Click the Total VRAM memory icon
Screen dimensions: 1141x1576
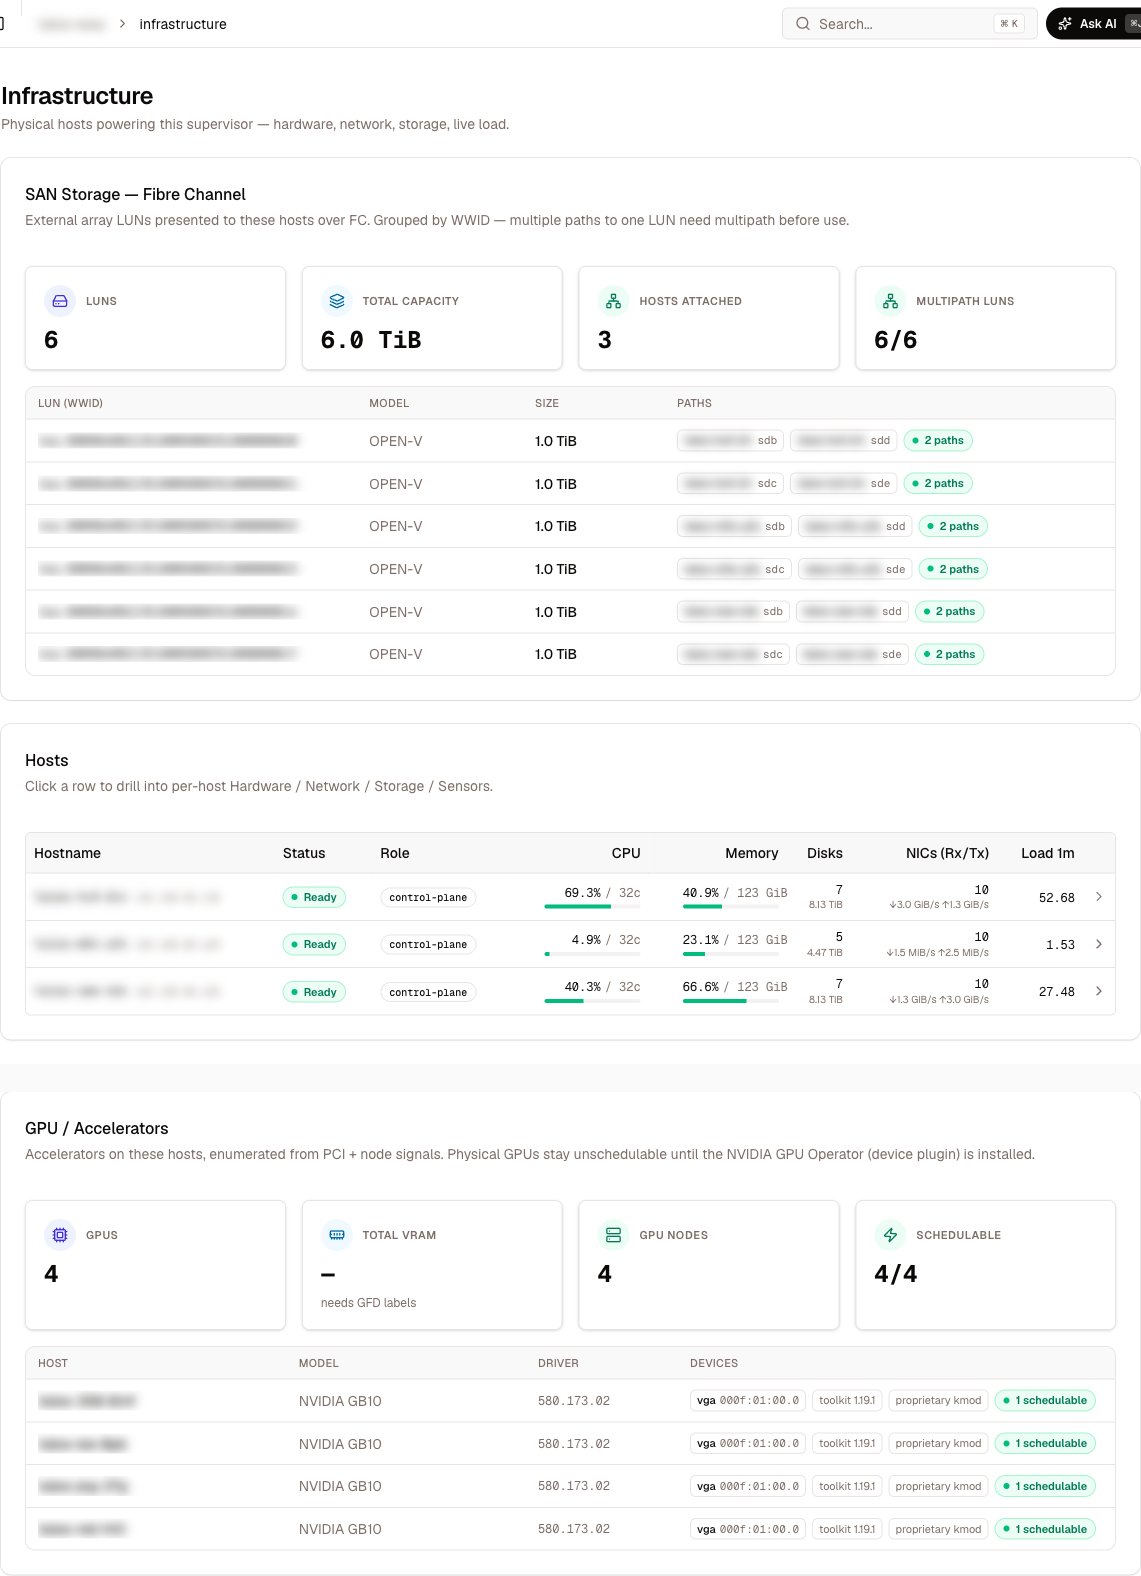tap(337, 1235)
